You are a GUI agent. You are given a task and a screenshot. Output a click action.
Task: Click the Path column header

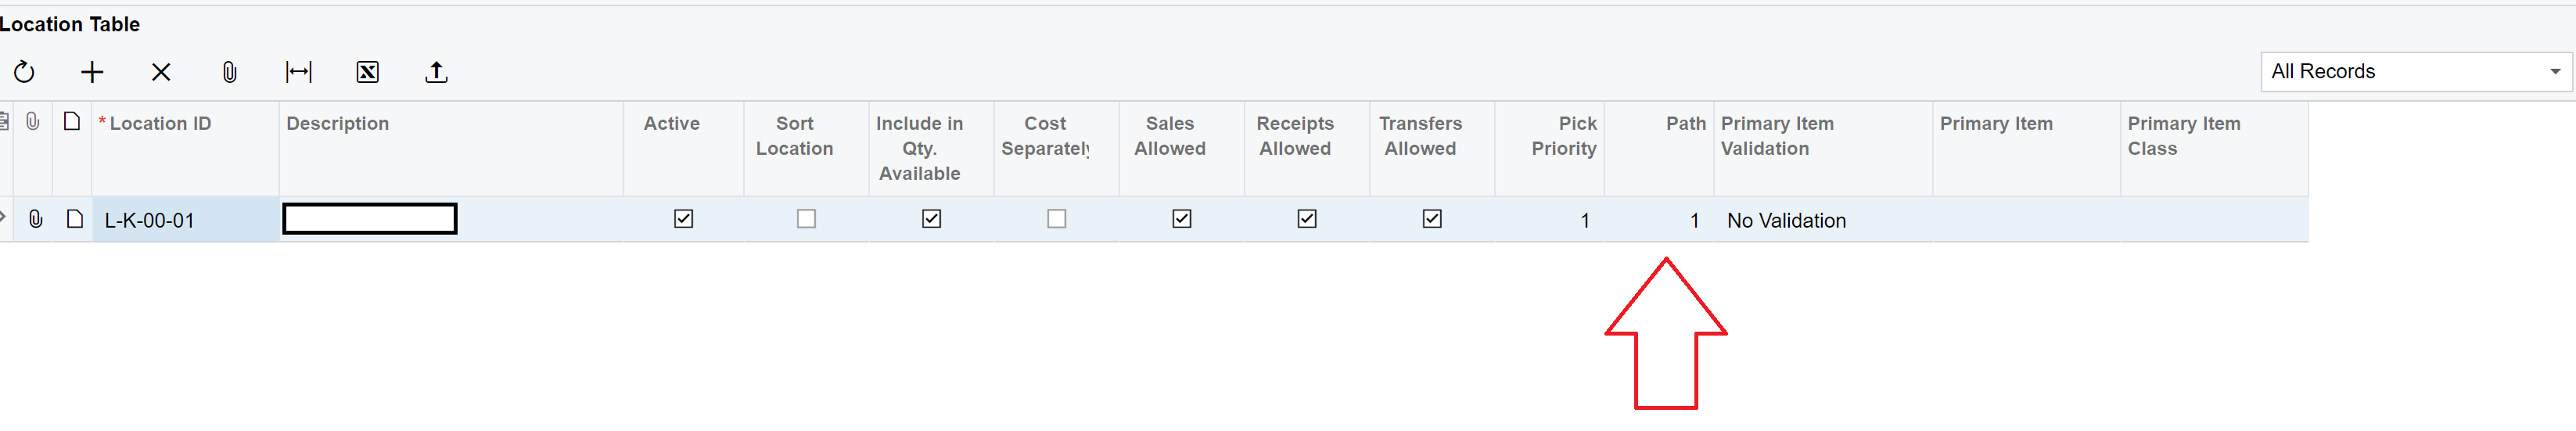1685,124
